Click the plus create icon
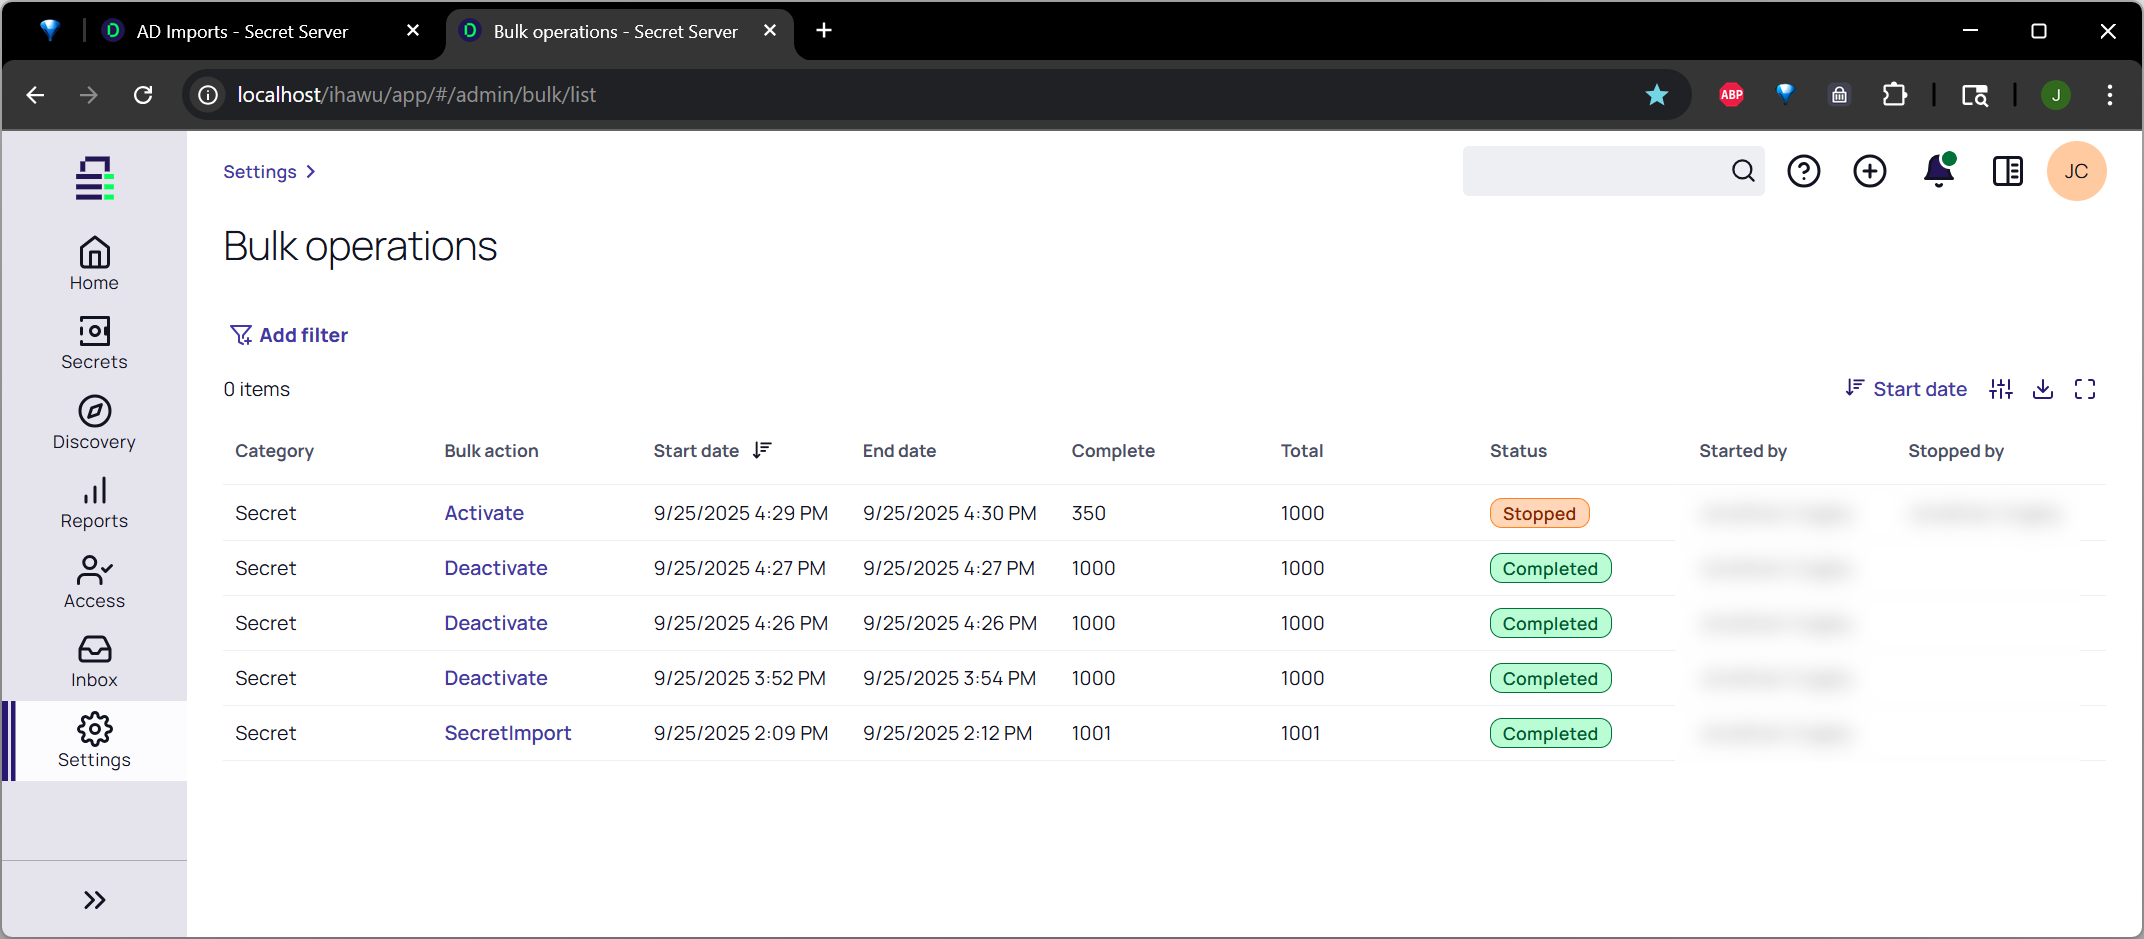Viewport: 2144px width, 939px height. click(1869, 172)
